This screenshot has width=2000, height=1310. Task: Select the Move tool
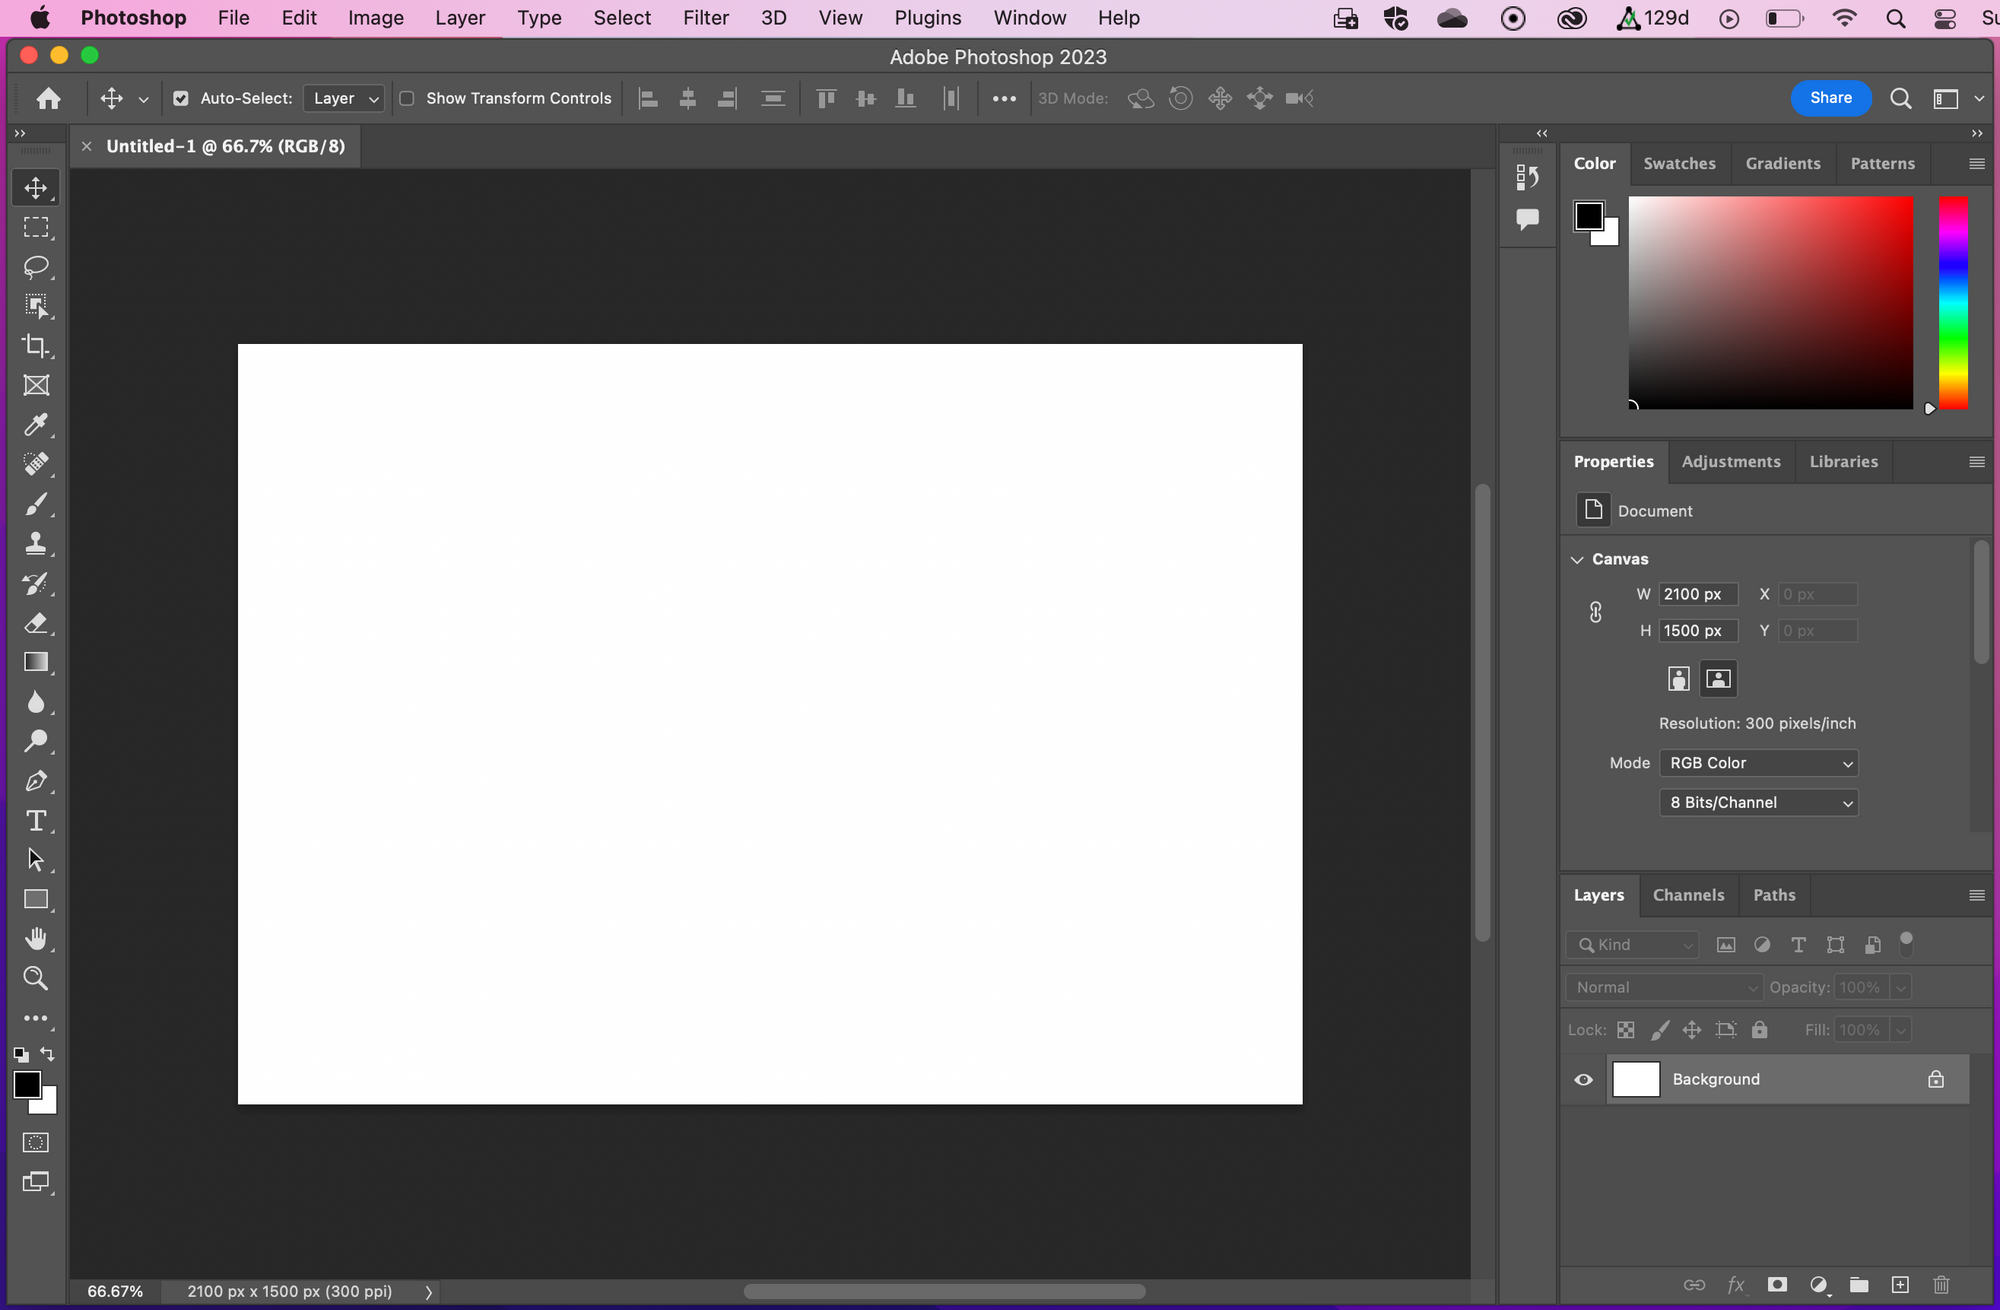click(36, 187)
